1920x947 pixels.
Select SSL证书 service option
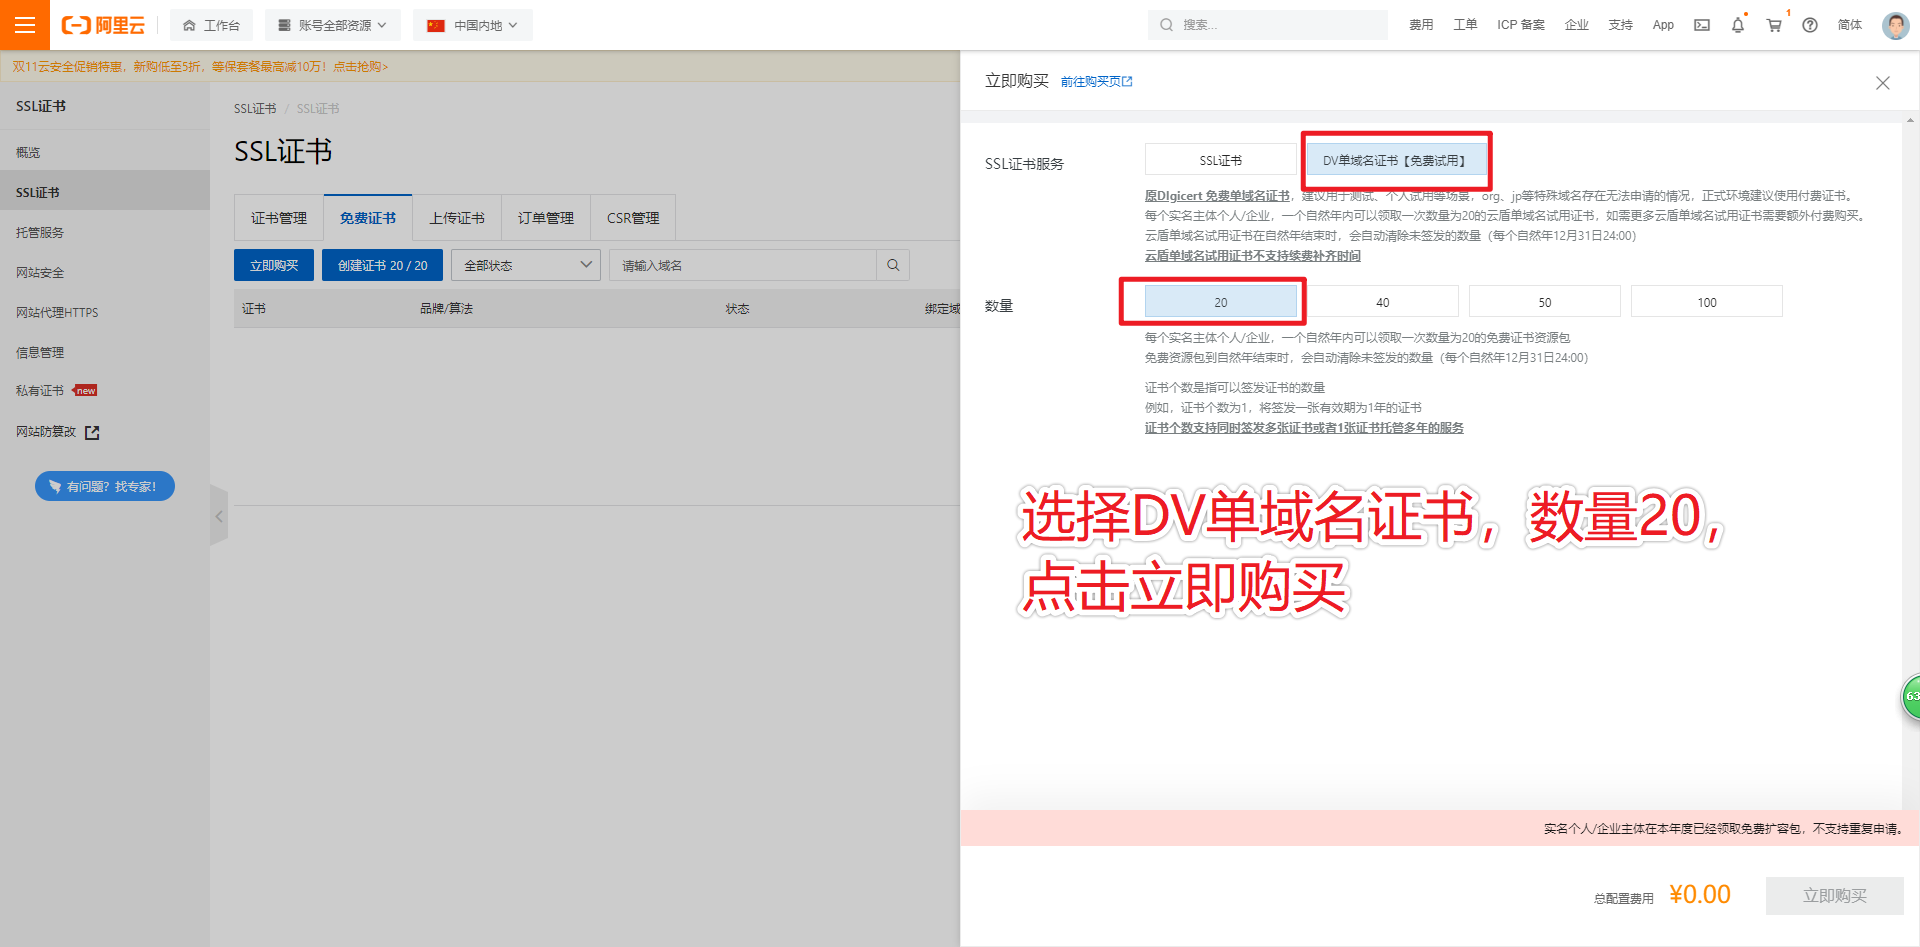coord(1221,160)
